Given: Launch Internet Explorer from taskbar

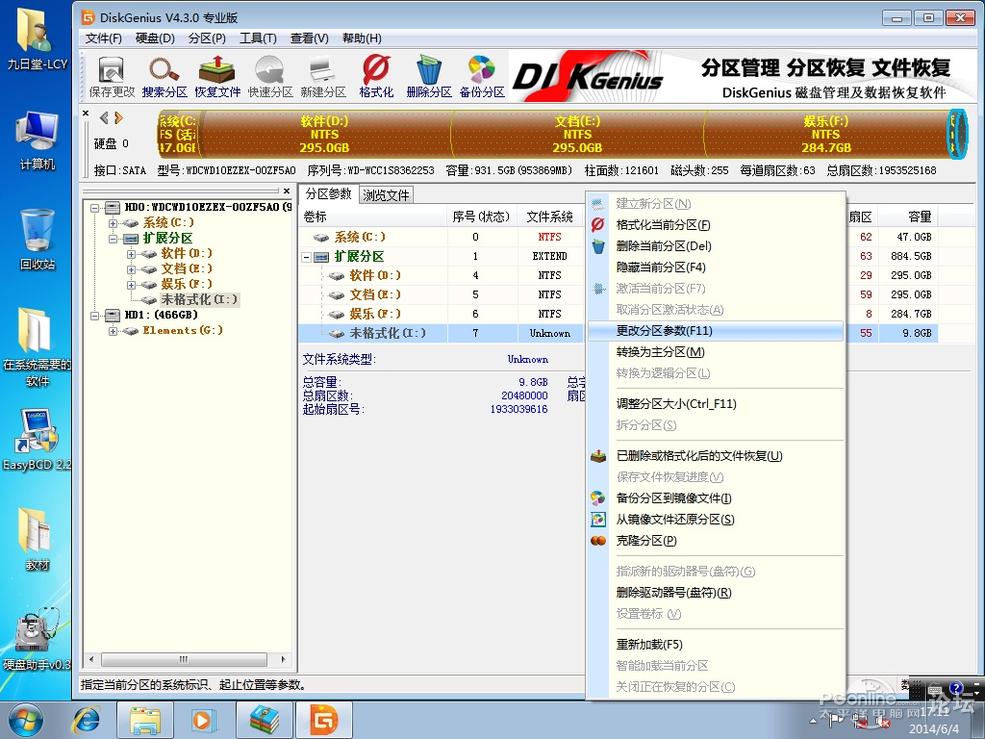Looking at the screenshot, I should click(87, 720).
